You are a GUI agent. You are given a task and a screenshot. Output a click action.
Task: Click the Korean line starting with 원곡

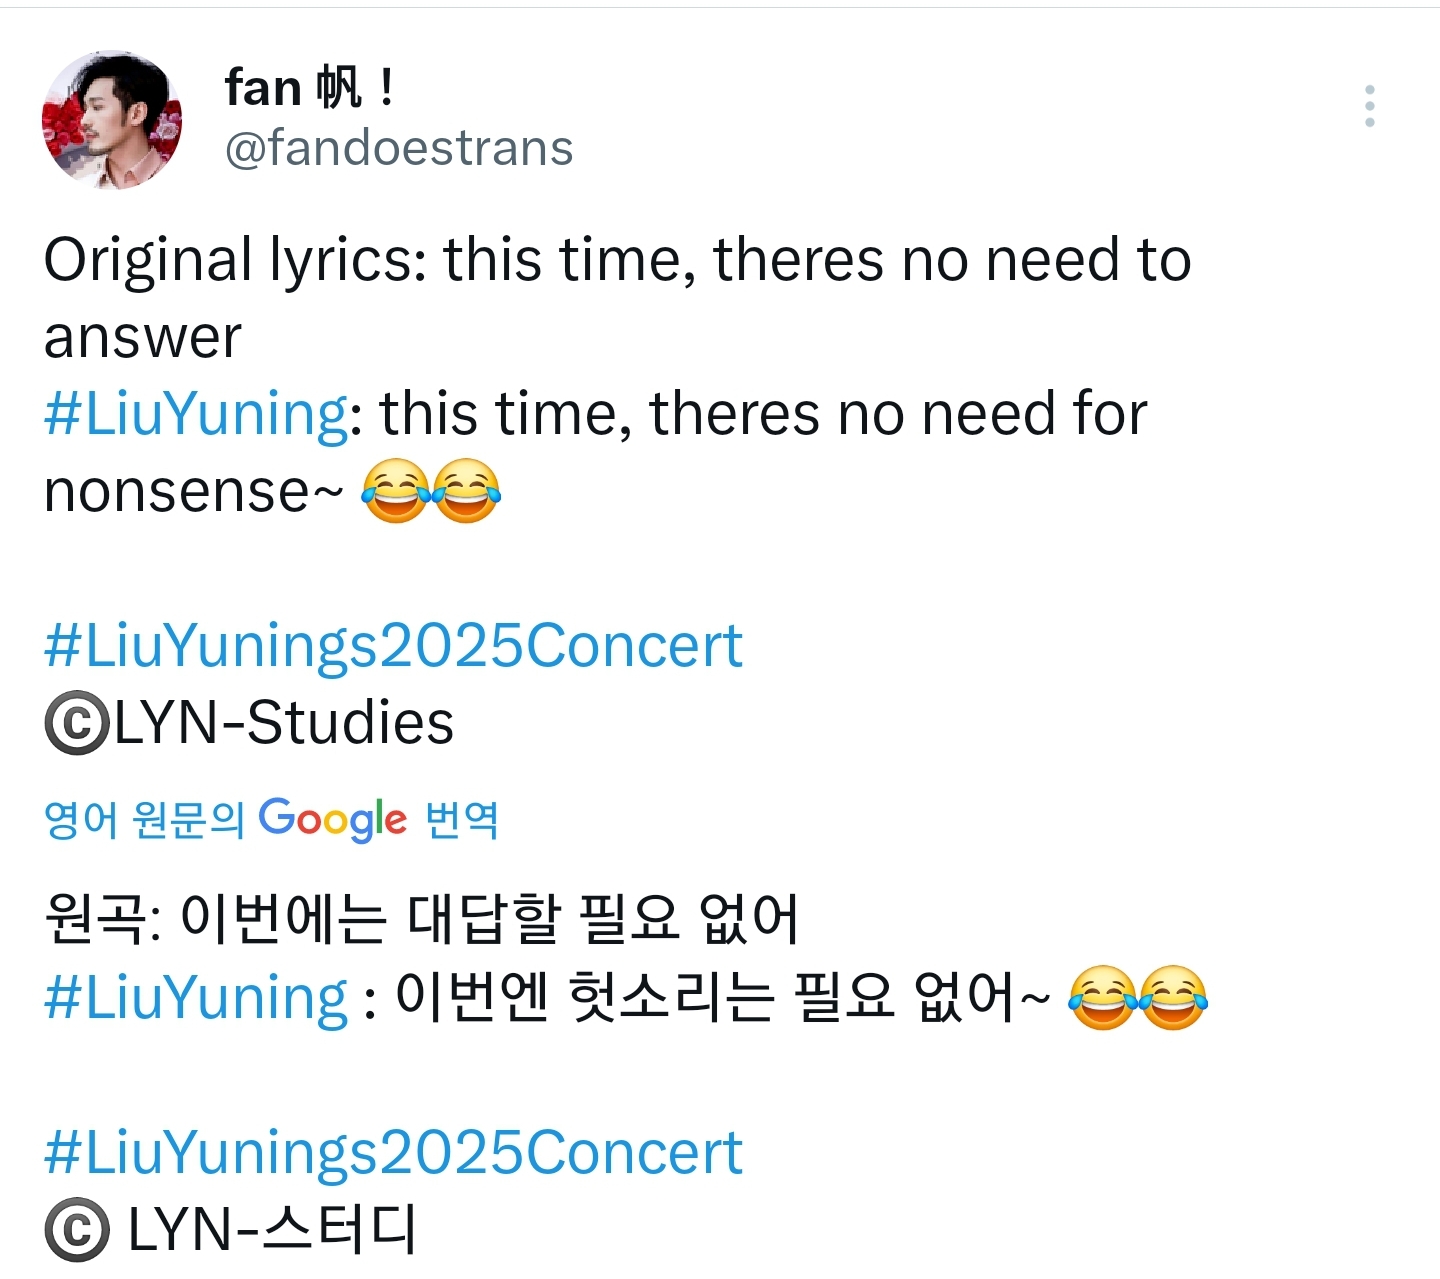tap(421, 919)
